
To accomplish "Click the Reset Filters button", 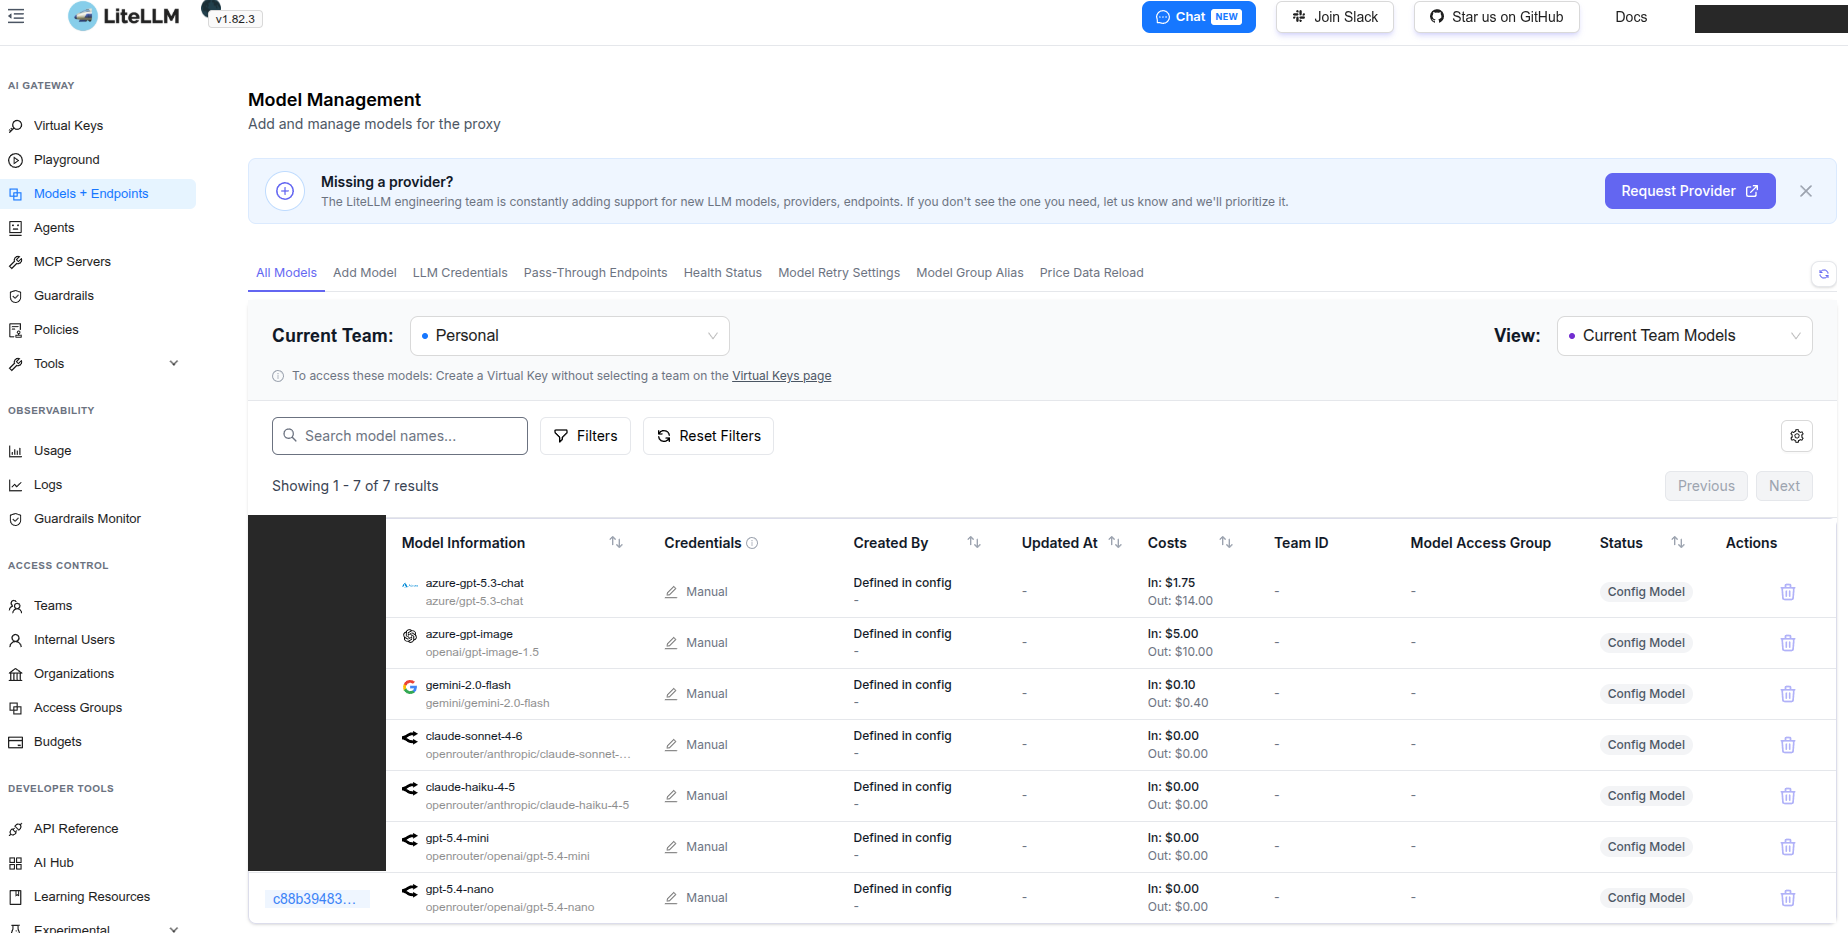I will (x=708, y=436).
